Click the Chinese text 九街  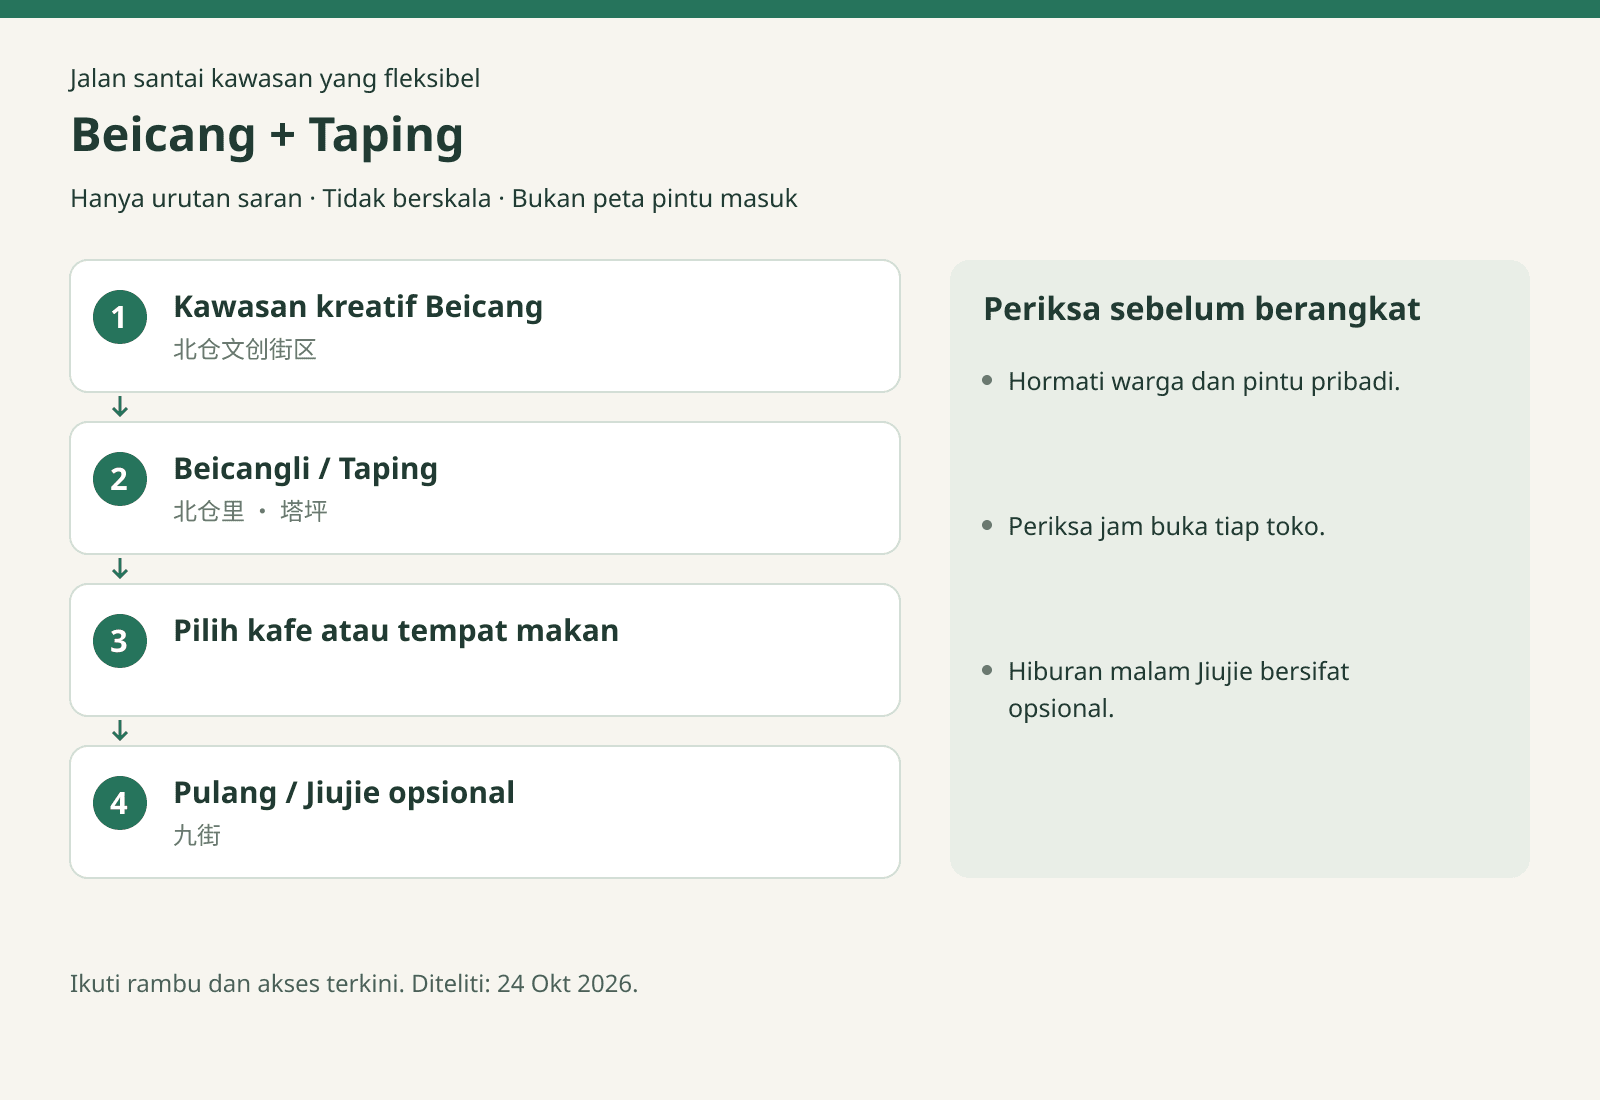tap(197, 835)
